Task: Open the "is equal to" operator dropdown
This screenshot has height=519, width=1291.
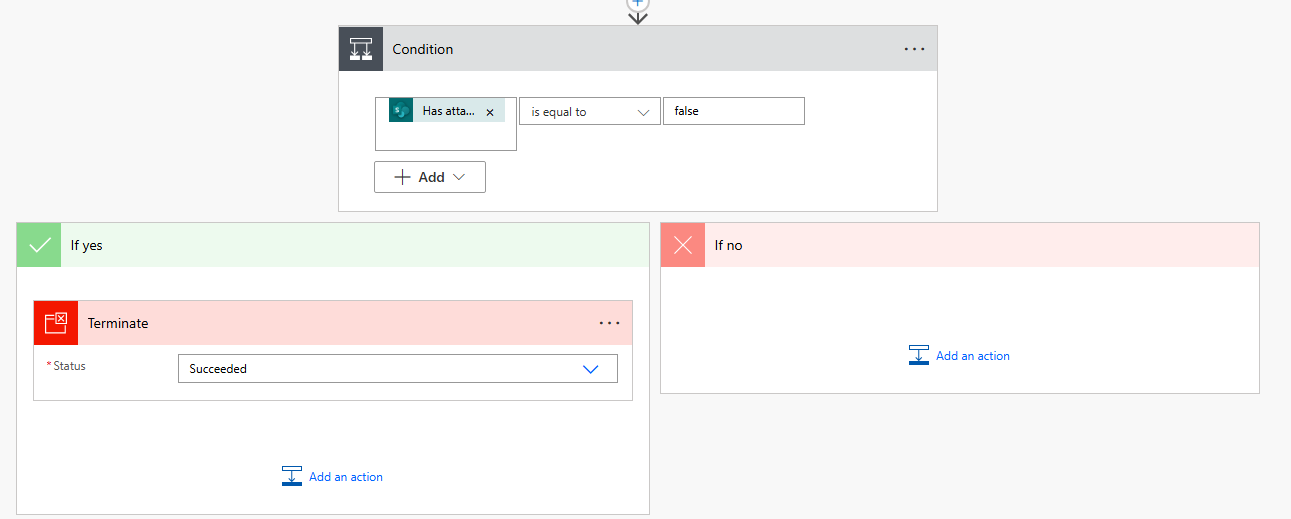Action: point(589,112)
